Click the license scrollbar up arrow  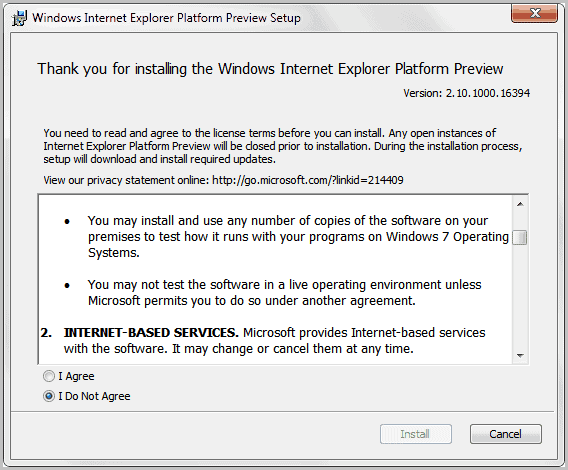coord(520,204)
